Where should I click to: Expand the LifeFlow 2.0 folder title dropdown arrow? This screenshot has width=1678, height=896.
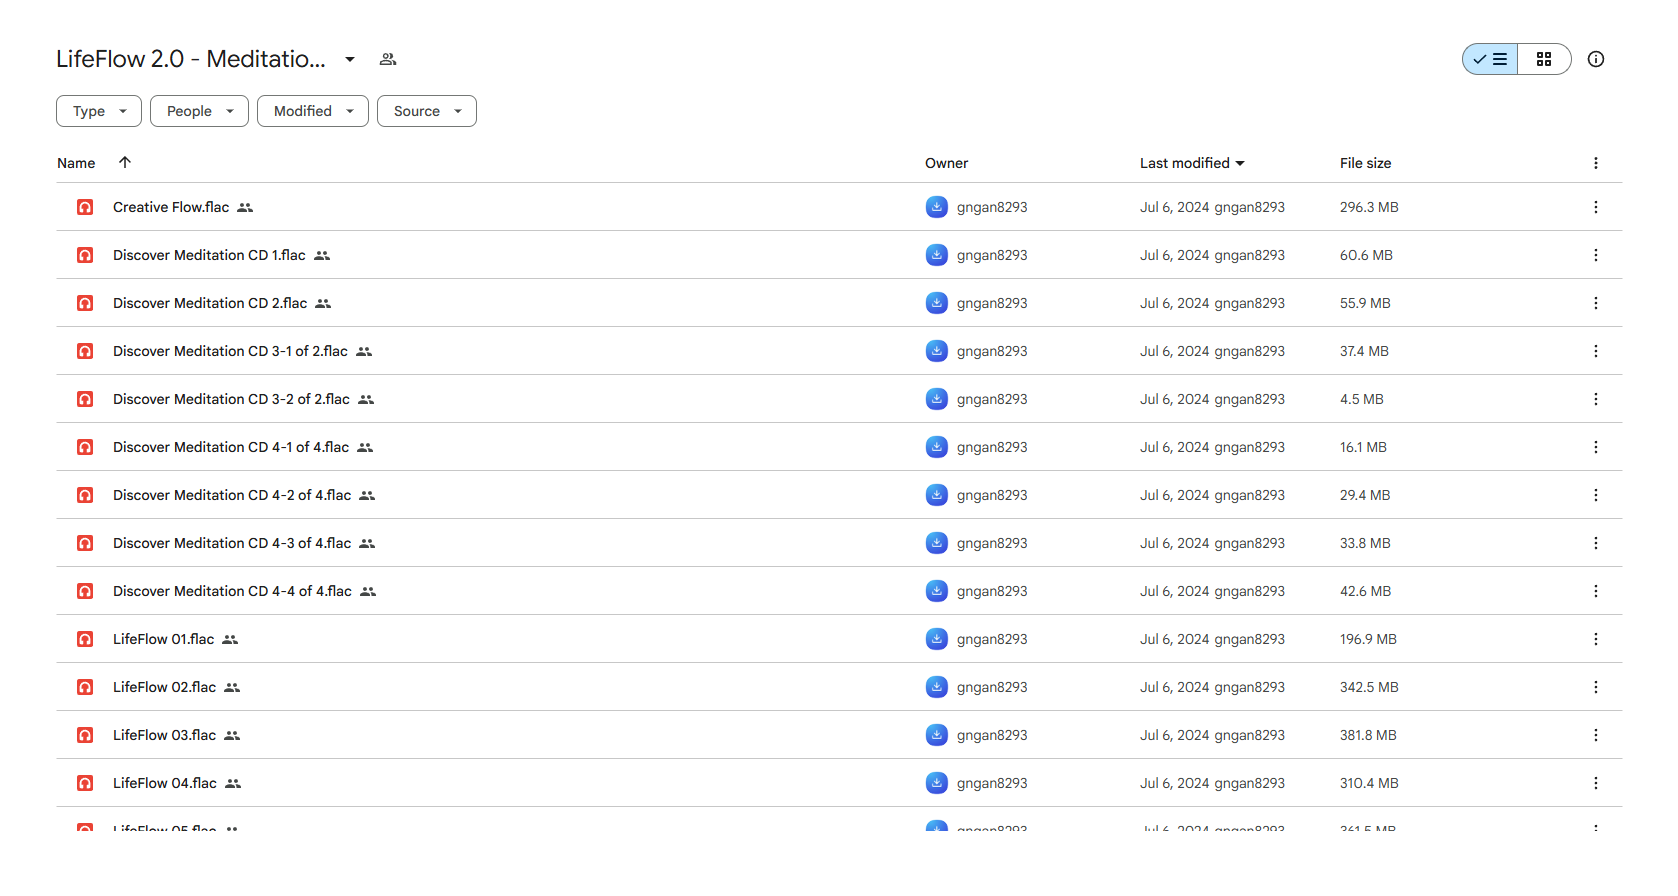pos(350,59)
